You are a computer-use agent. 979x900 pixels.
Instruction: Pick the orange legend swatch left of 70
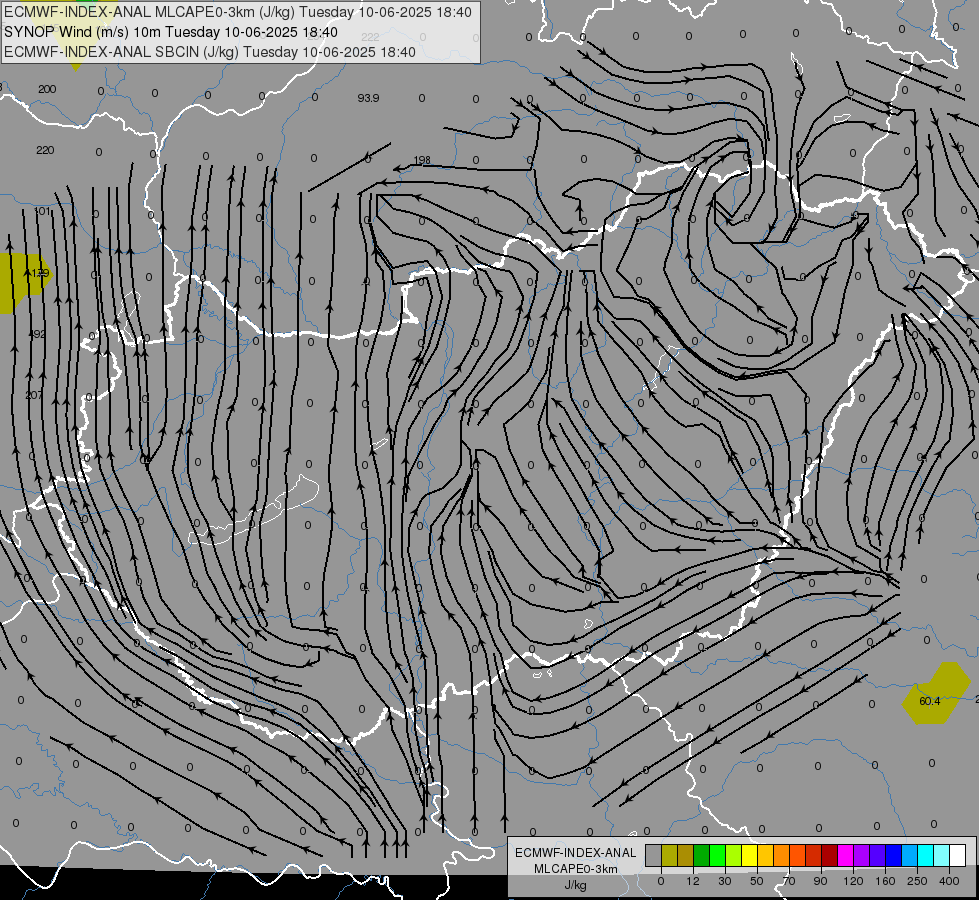click(x=782, y=855)
